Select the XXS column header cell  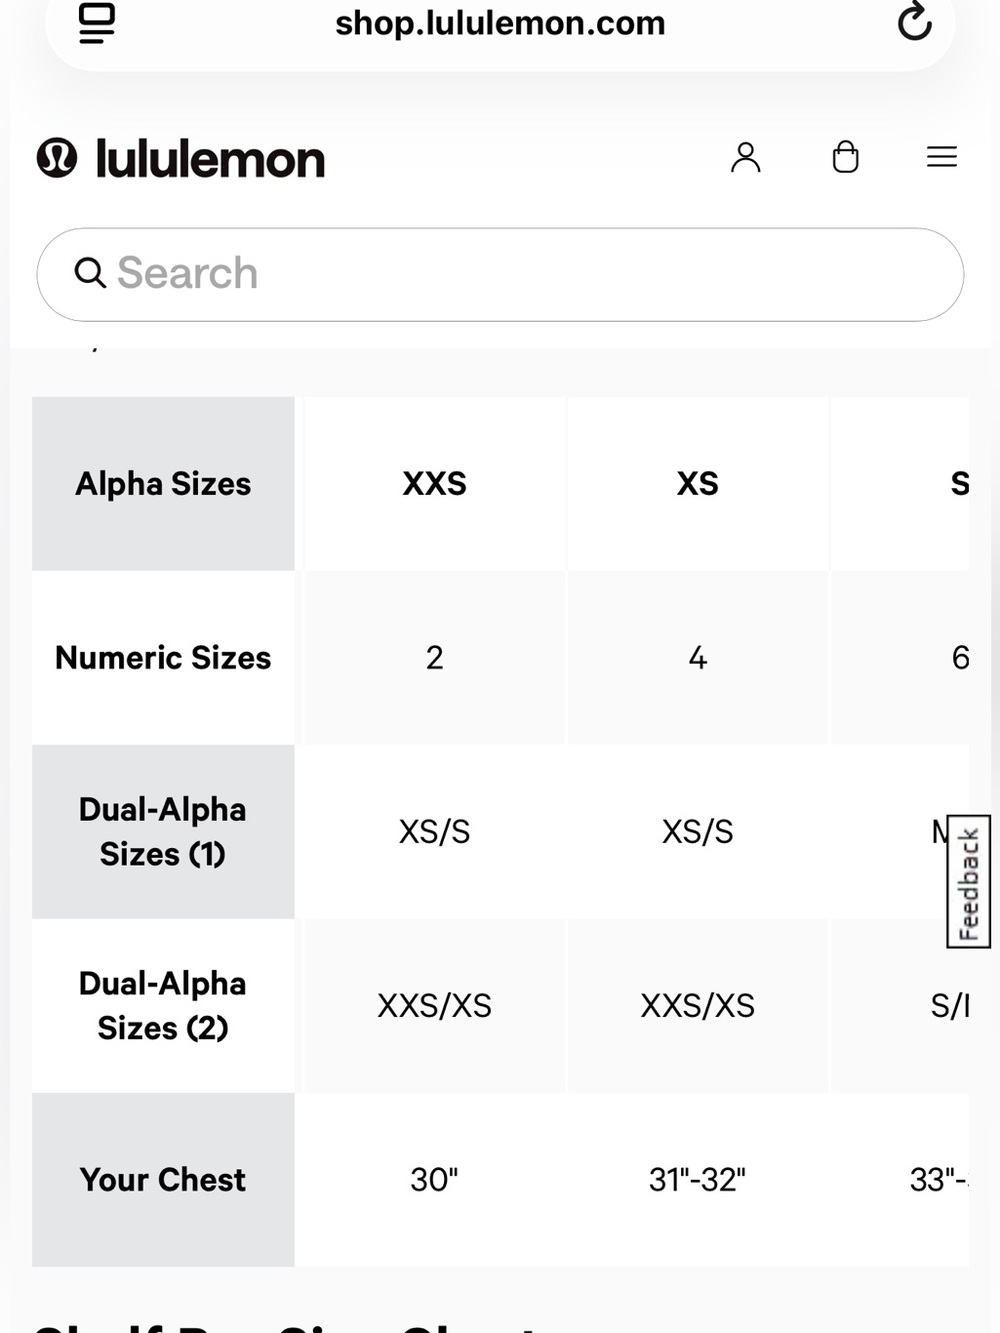pyautogui.click(x=434, y=484)
